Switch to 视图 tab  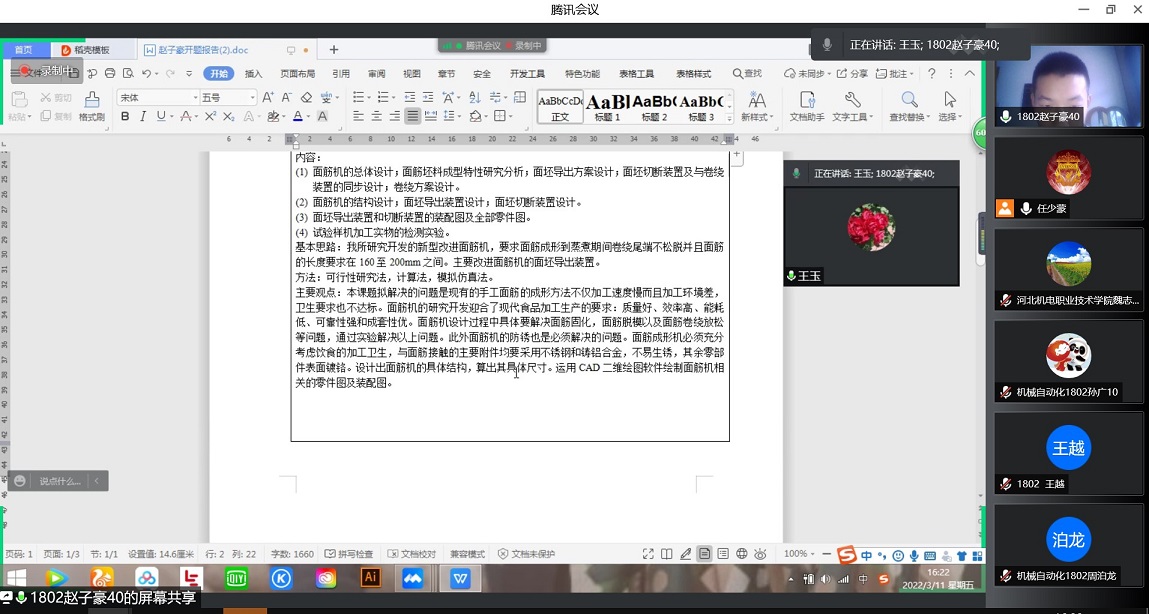412,73
